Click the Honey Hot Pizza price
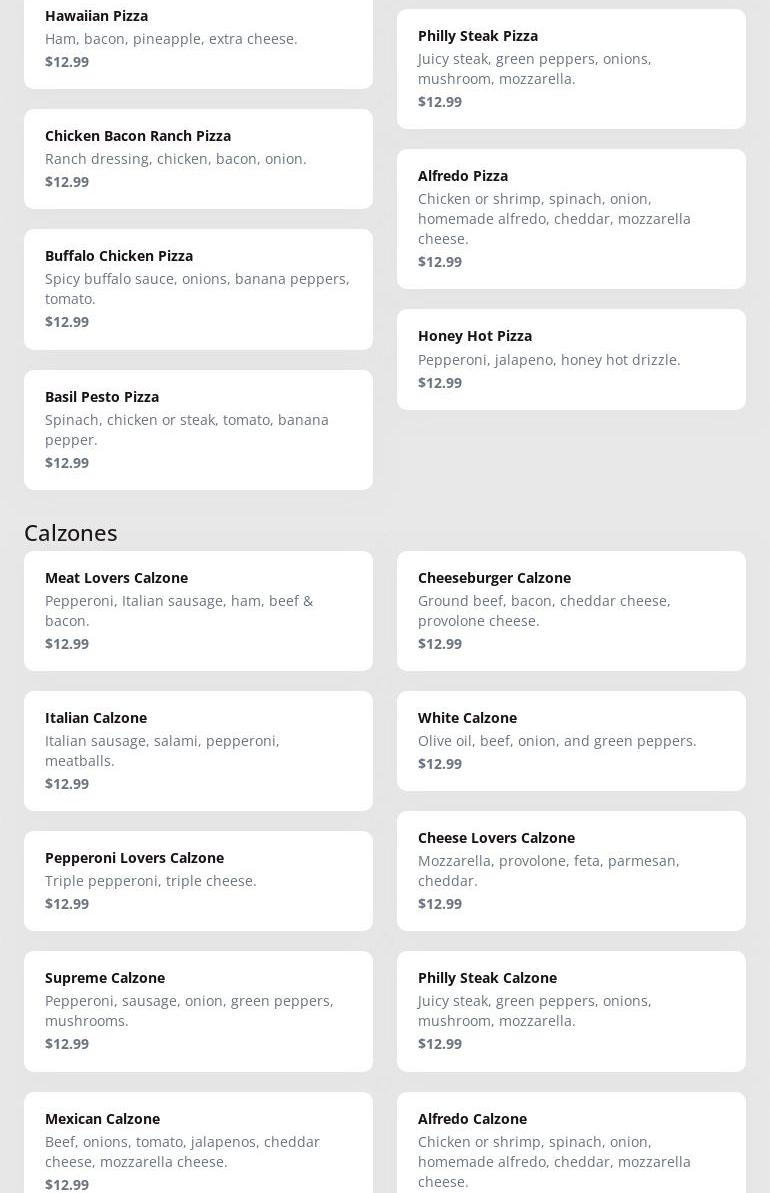This screenshot has width=770, height=1193. pos(440,382)
